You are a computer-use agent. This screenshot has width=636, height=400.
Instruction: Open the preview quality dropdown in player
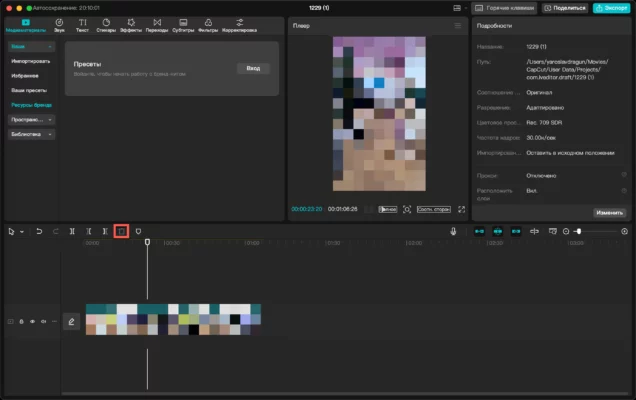tap(388, 209)
